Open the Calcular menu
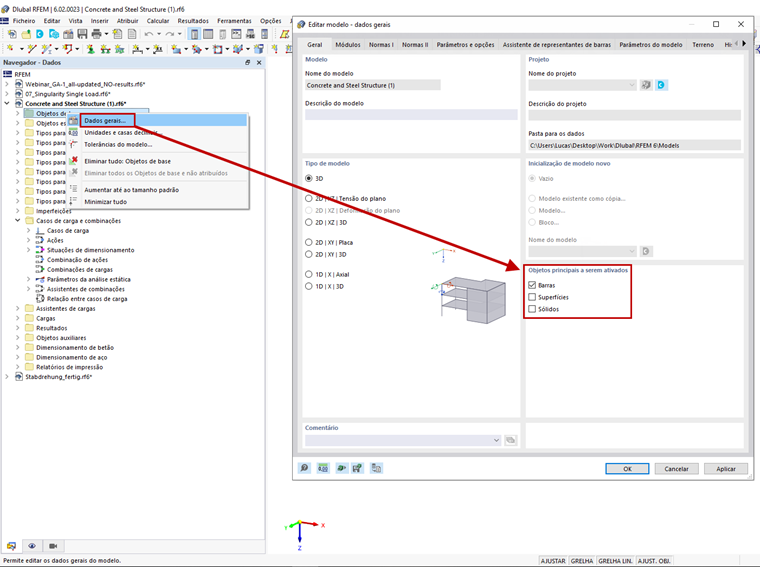 [x=158, y=21]
